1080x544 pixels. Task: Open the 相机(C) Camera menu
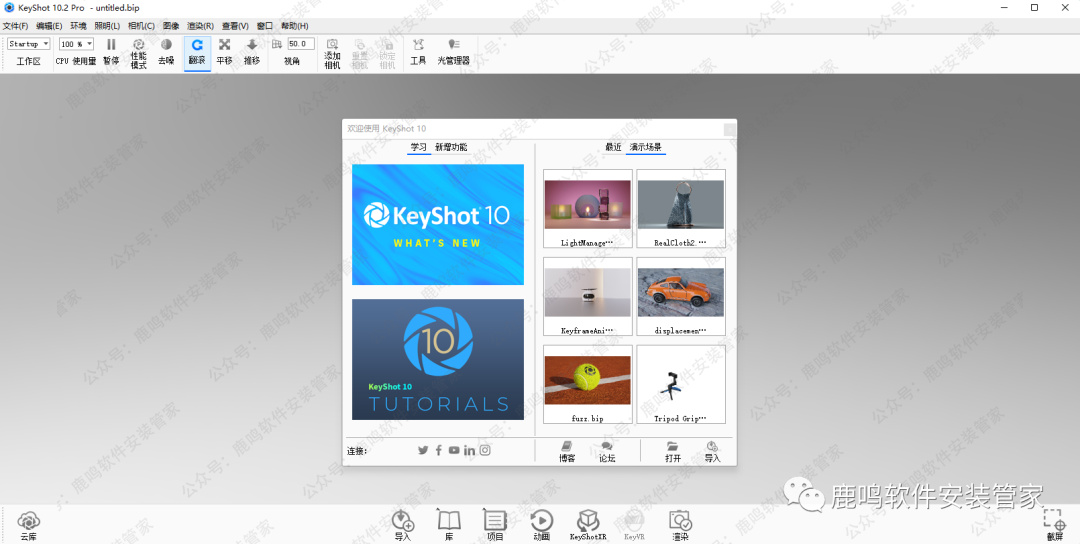[141, 26]
